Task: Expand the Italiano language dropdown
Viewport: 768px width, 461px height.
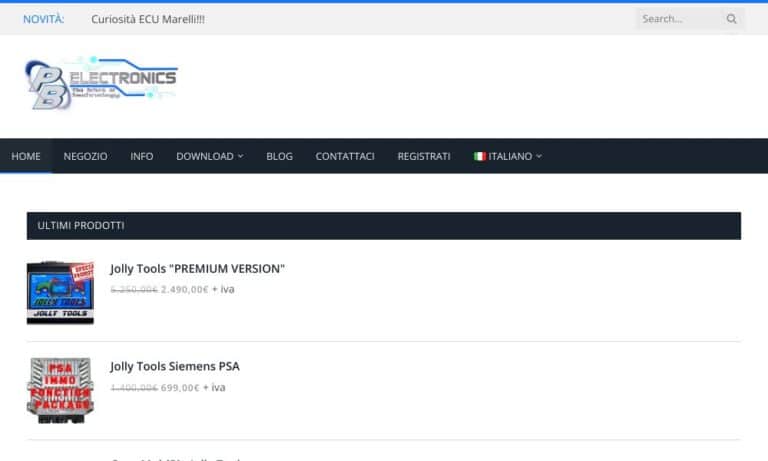Action: tap(508, 156)
